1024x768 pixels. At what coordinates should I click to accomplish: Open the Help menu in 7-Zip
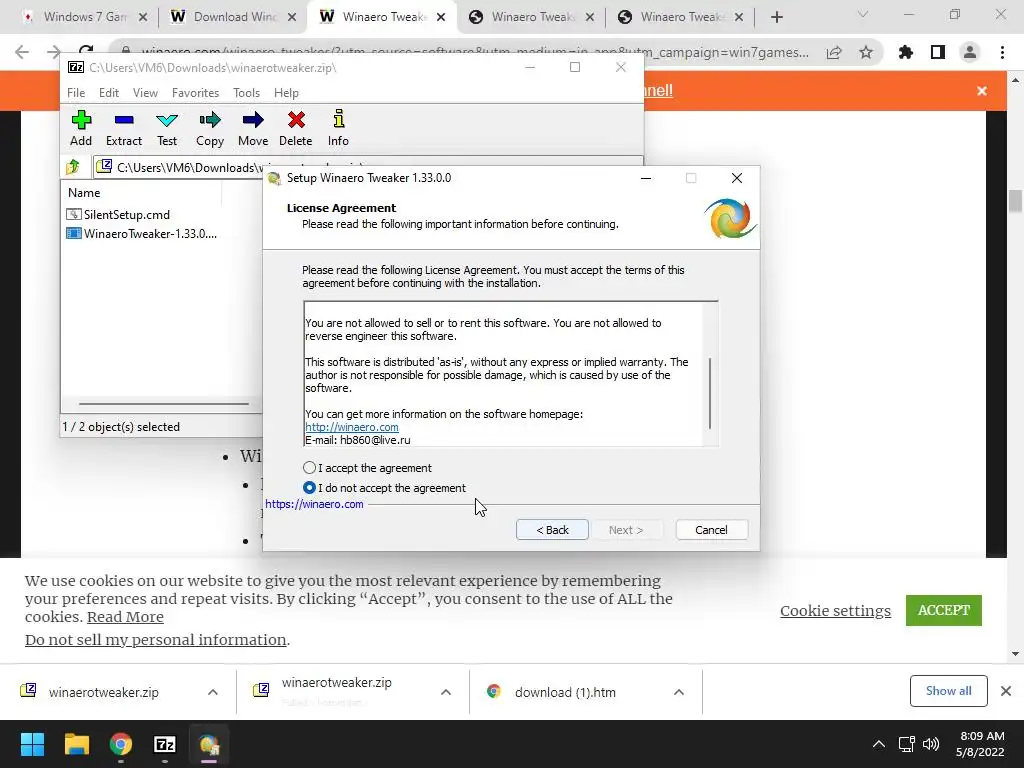click(x=286, y=93)
